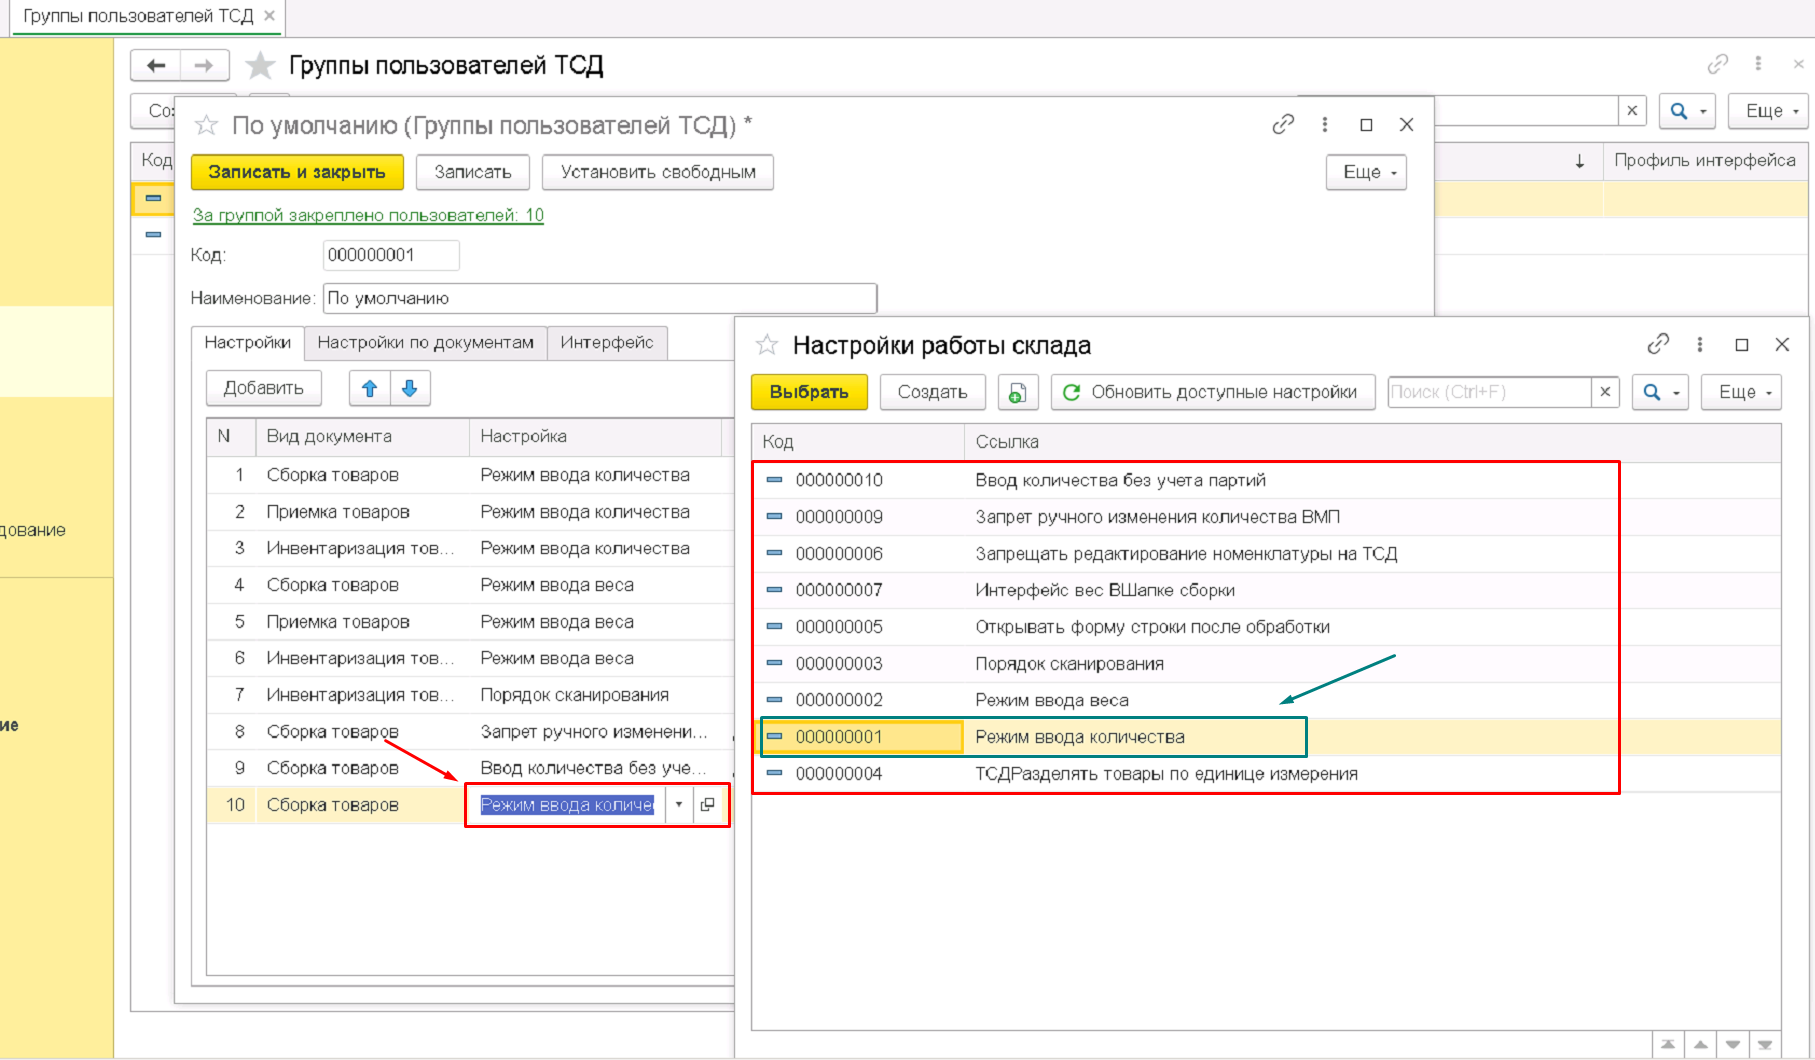Click Обновить доступные настройки button
This screenshot has height=1060, width=1815.
click(1212, 392)
